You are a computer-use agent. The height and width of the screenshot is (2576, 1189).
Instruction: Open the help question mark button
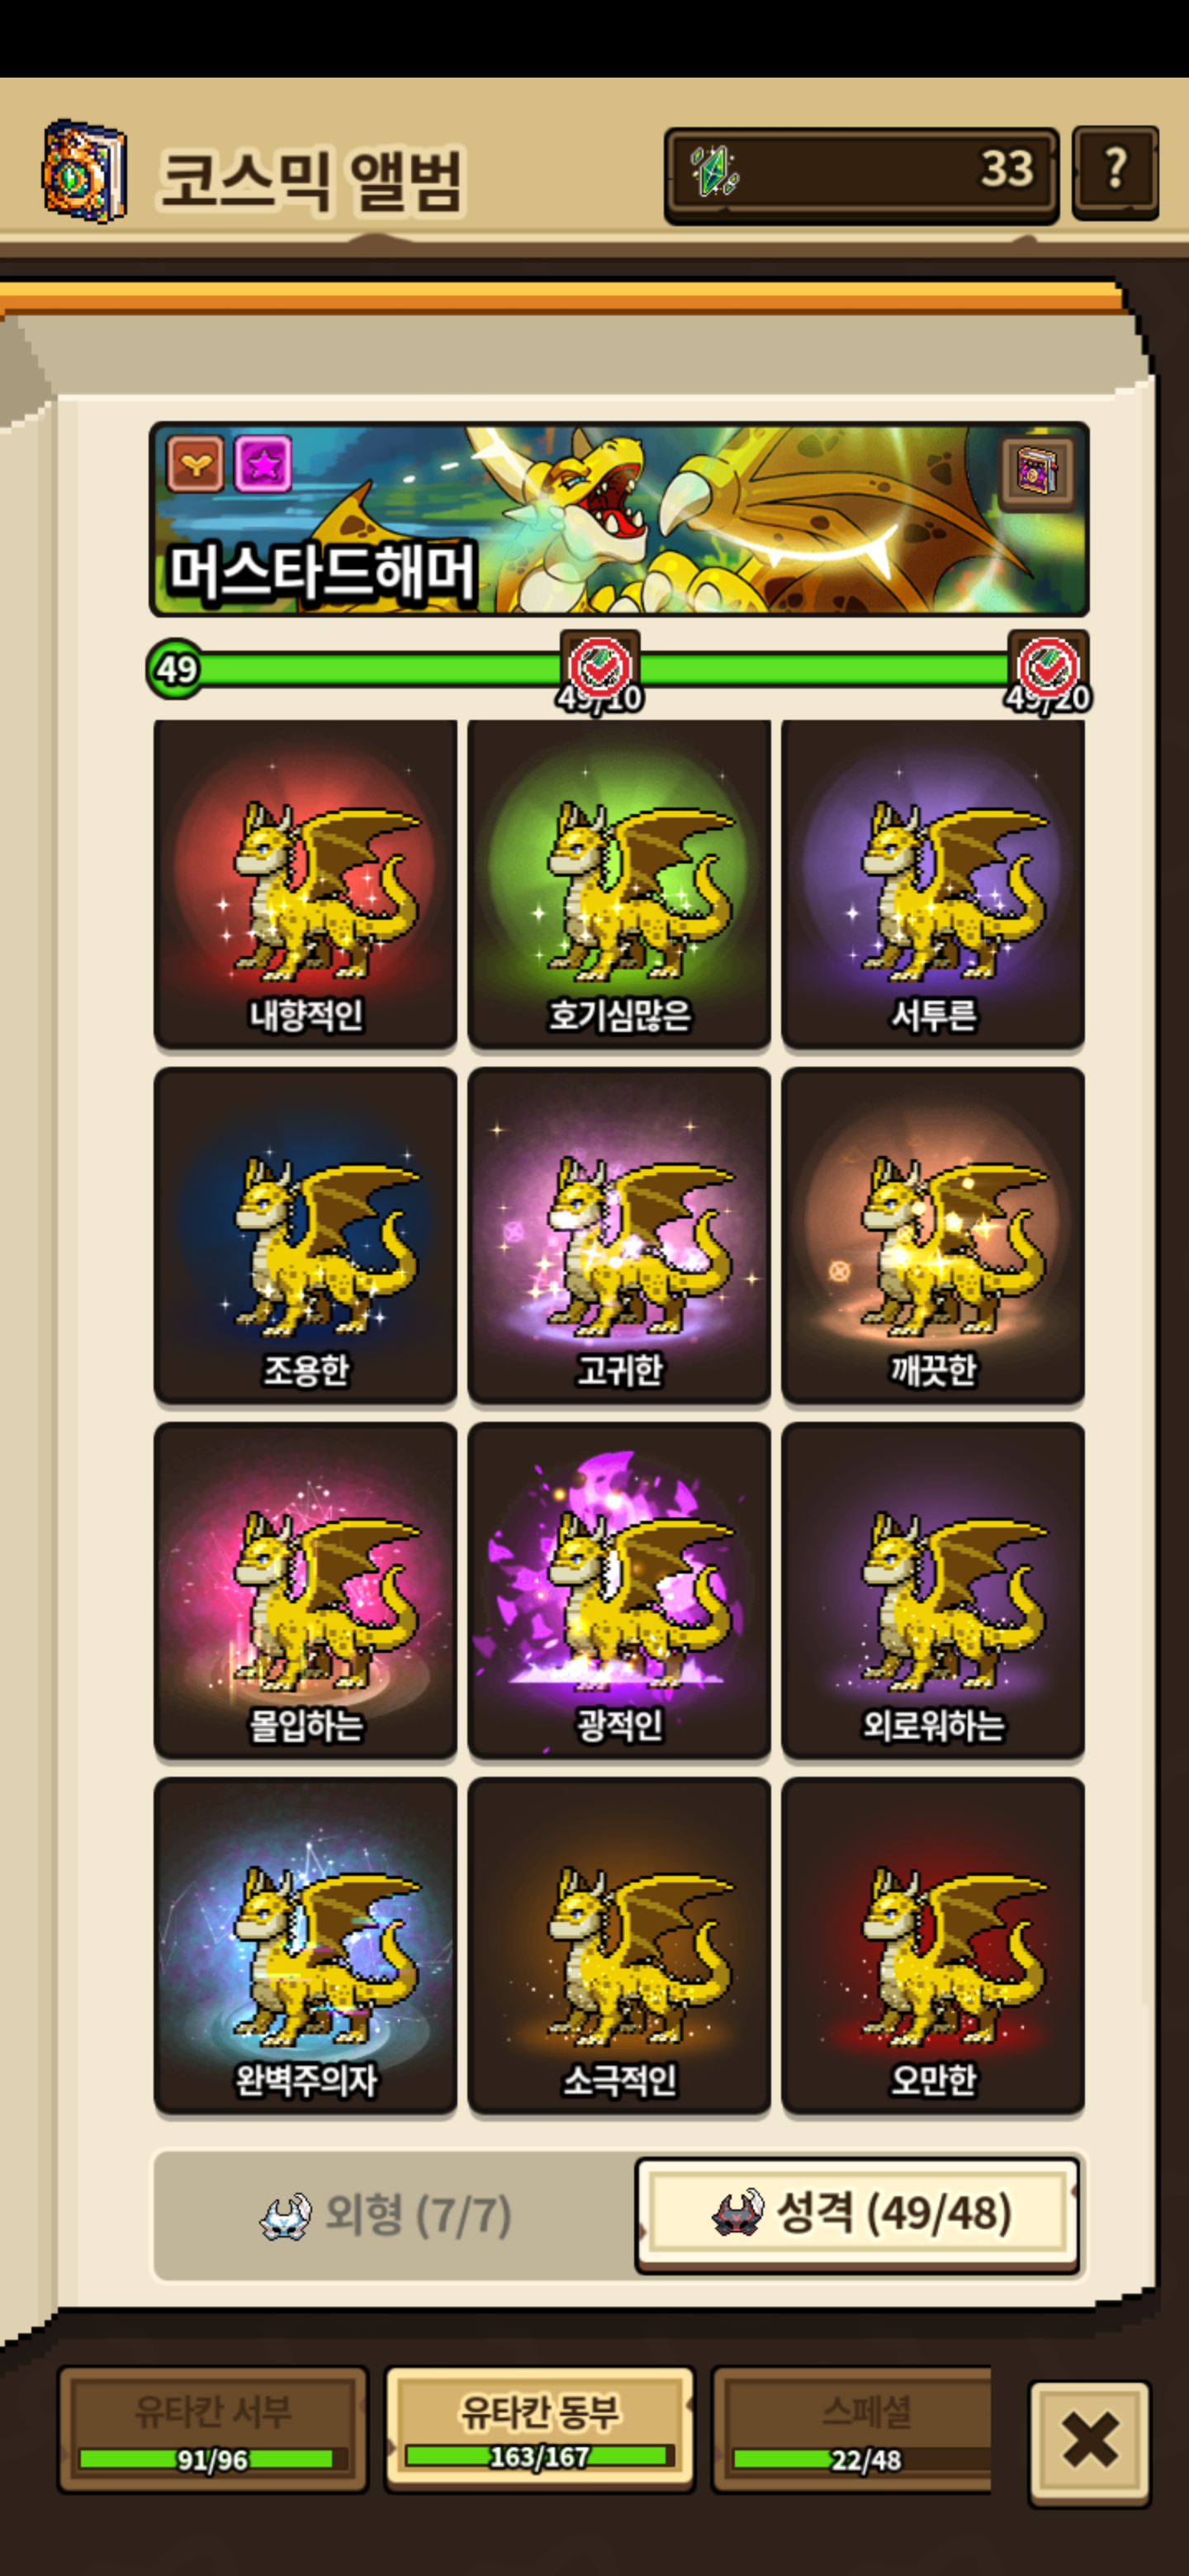(x=1115, y=172)
